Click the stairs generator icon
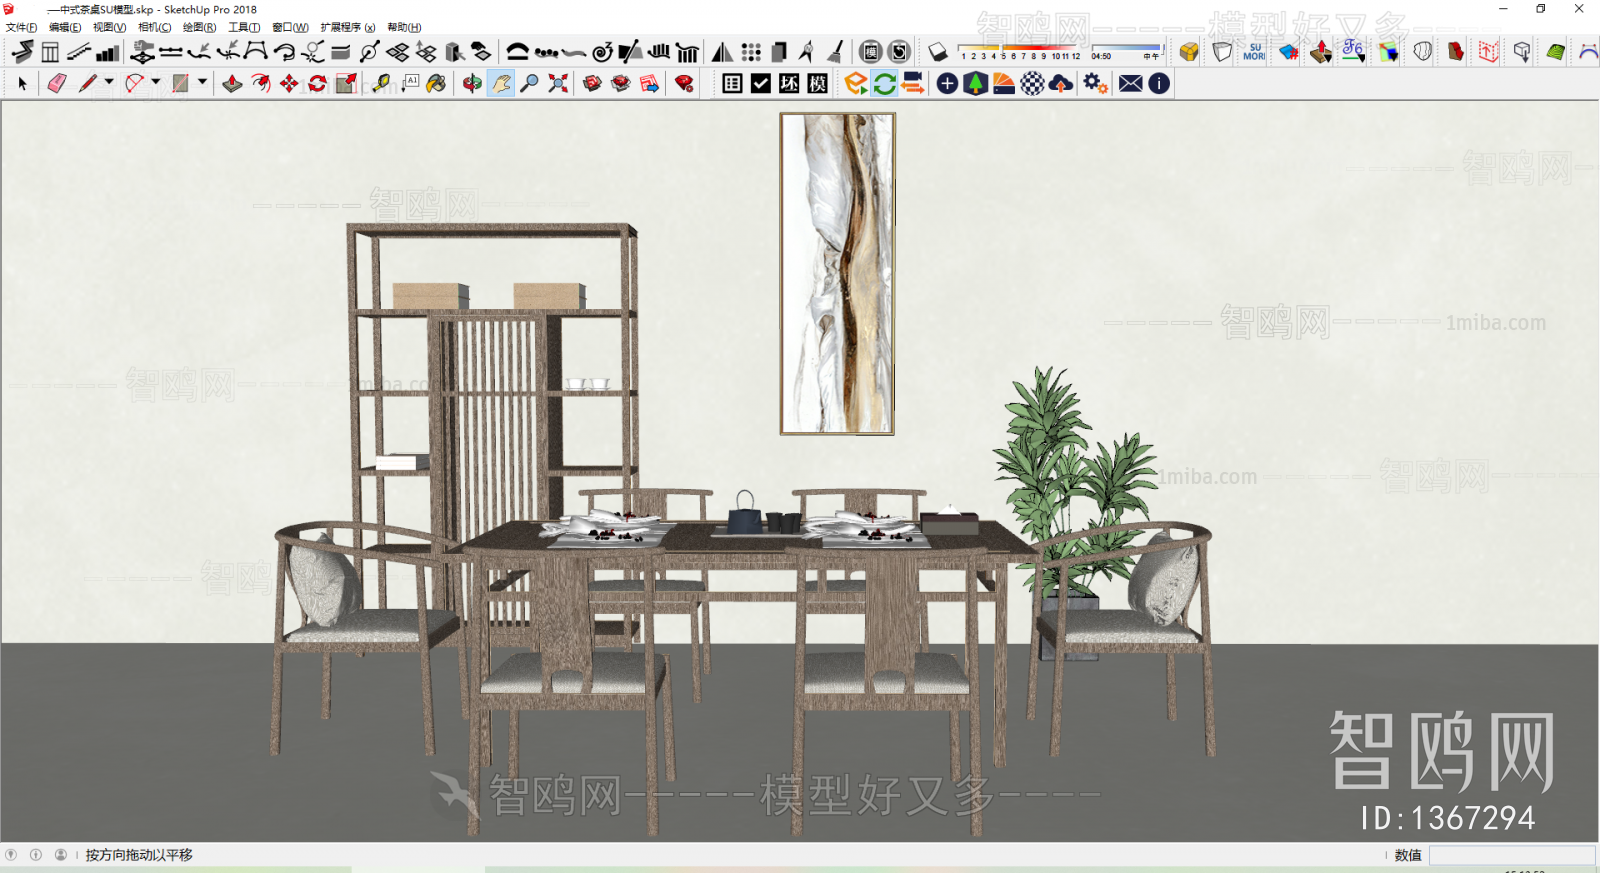 107,52
